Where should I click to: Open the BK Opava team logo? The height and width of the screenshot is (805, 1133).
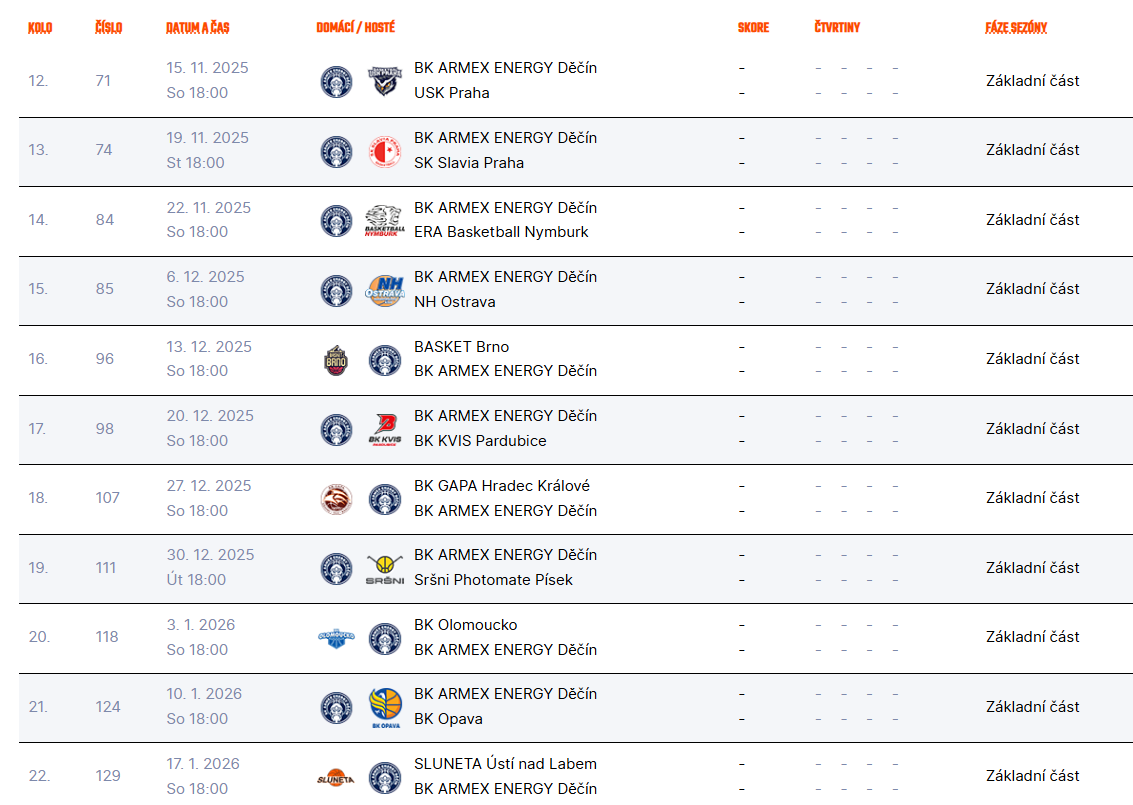click(384, 707)
